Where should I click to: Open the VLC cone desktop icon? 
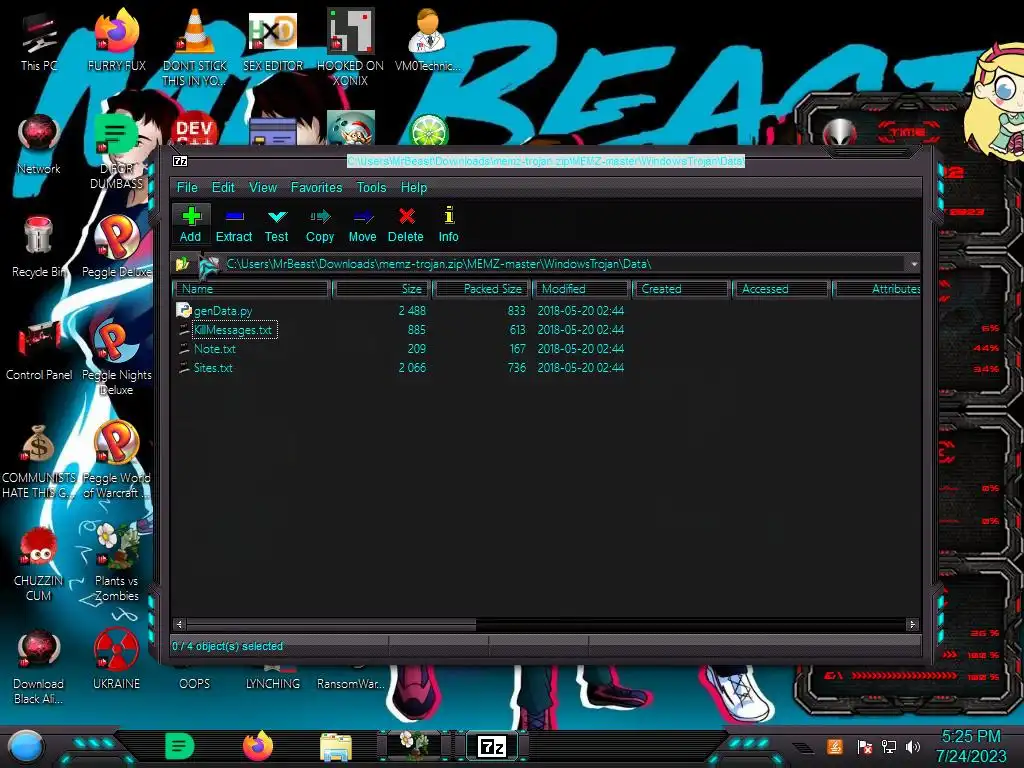pos(195,48)
